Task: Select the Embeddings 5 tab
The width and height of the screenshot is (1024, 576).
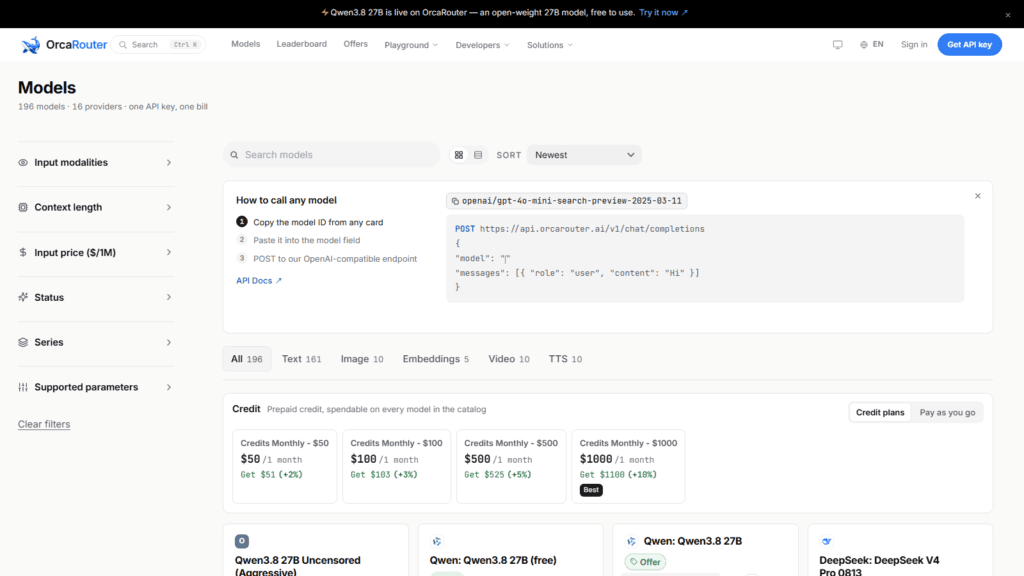Action: click(x=436, y=359)
